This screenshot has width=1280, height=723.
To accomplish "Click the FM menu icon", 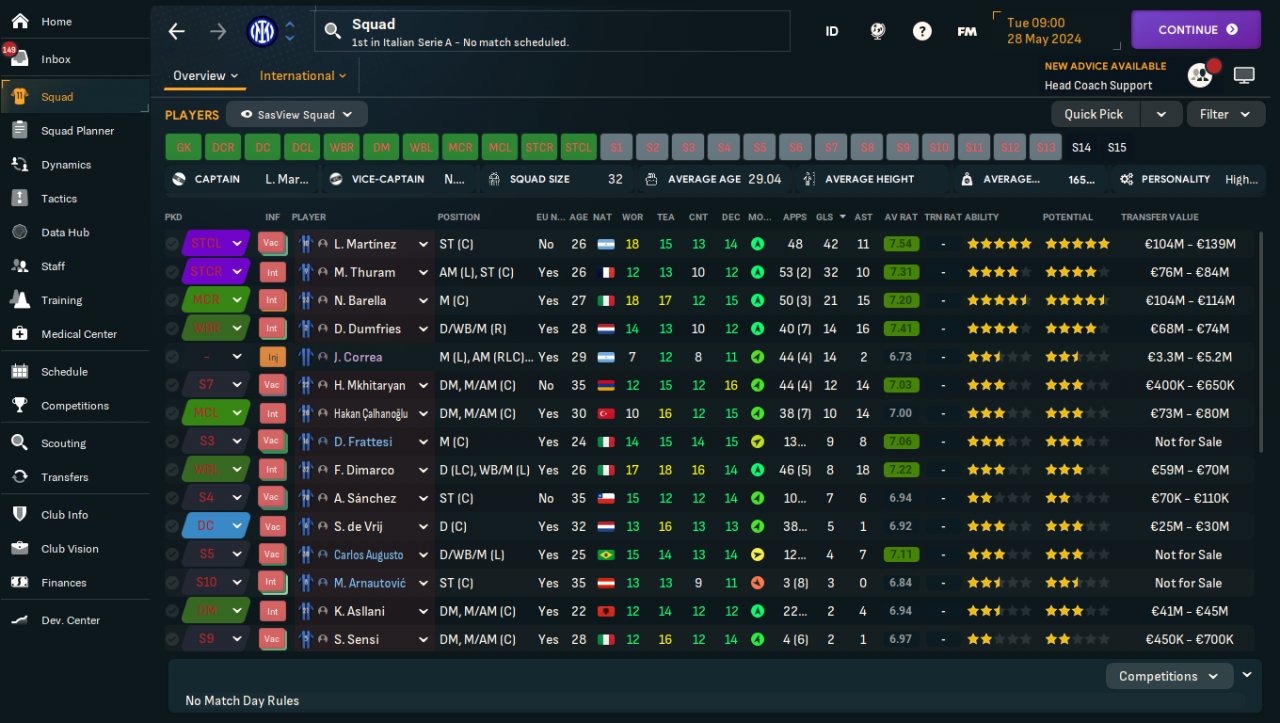I will (967, 31).
